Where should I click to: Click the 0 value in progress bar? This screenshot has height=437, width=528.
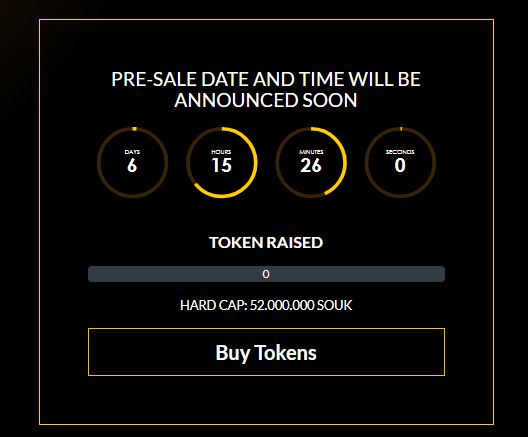click(266, 274)
